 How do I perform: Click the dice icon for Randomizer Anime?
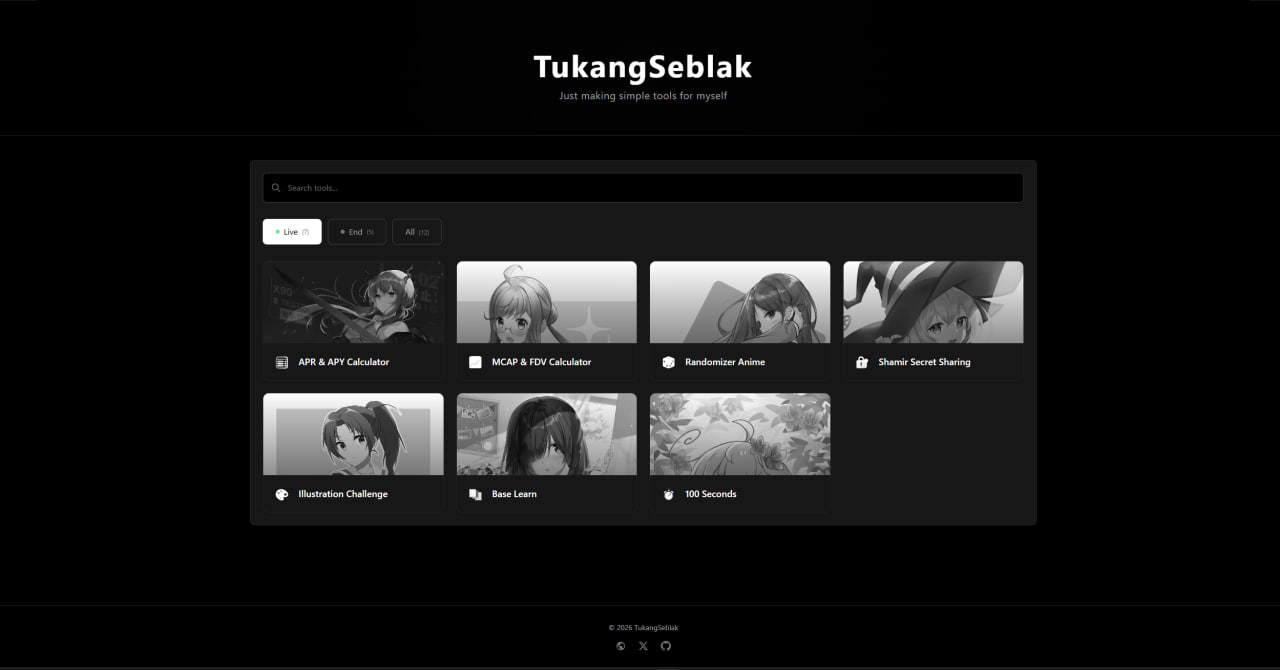point(668,362)
